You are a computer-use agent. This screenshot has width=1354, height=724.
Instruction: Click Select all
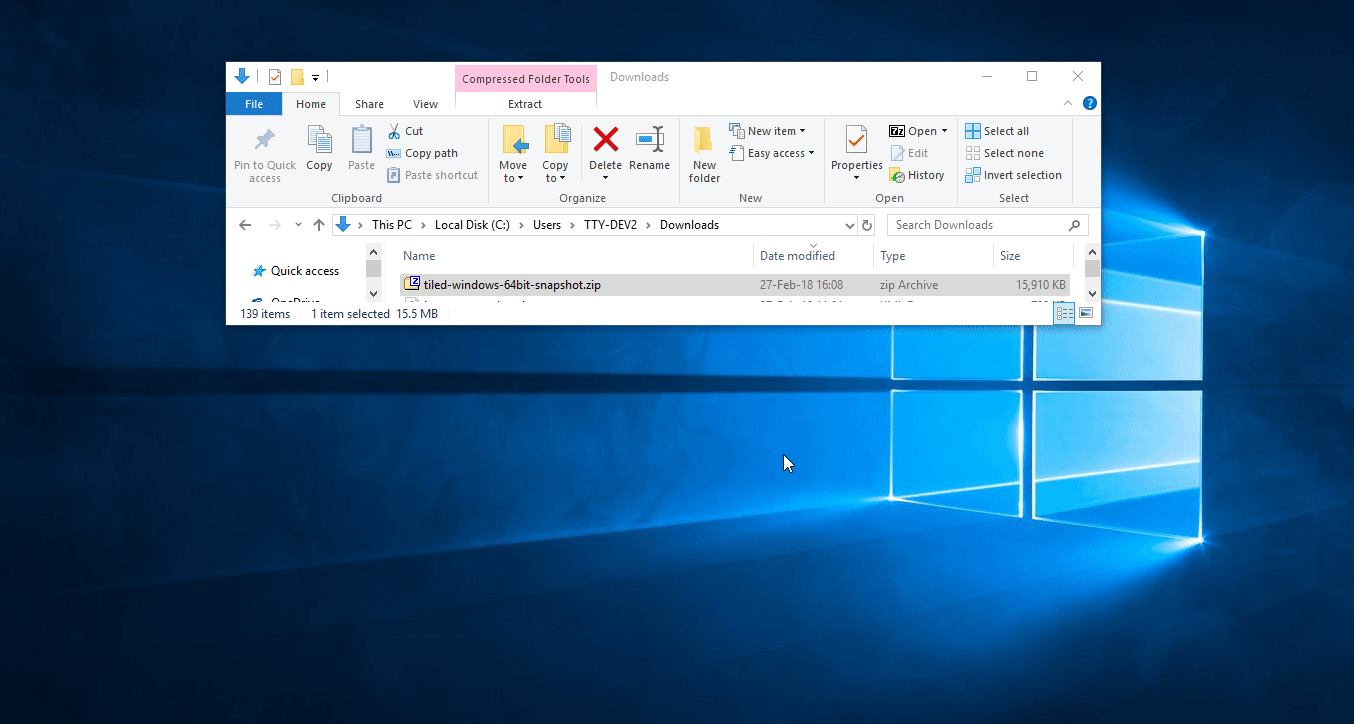tap(997, 131)
